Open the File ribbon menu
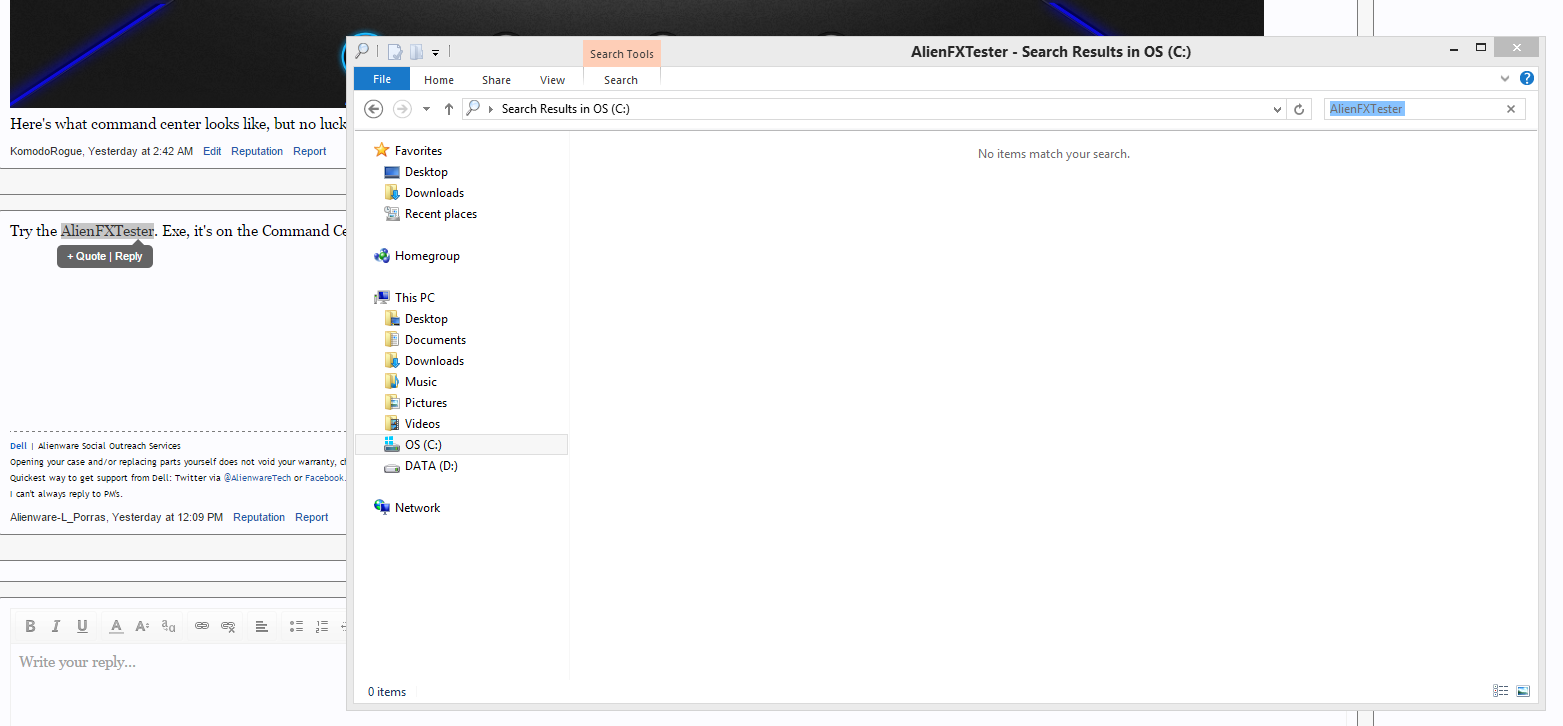 click(382, 80)
